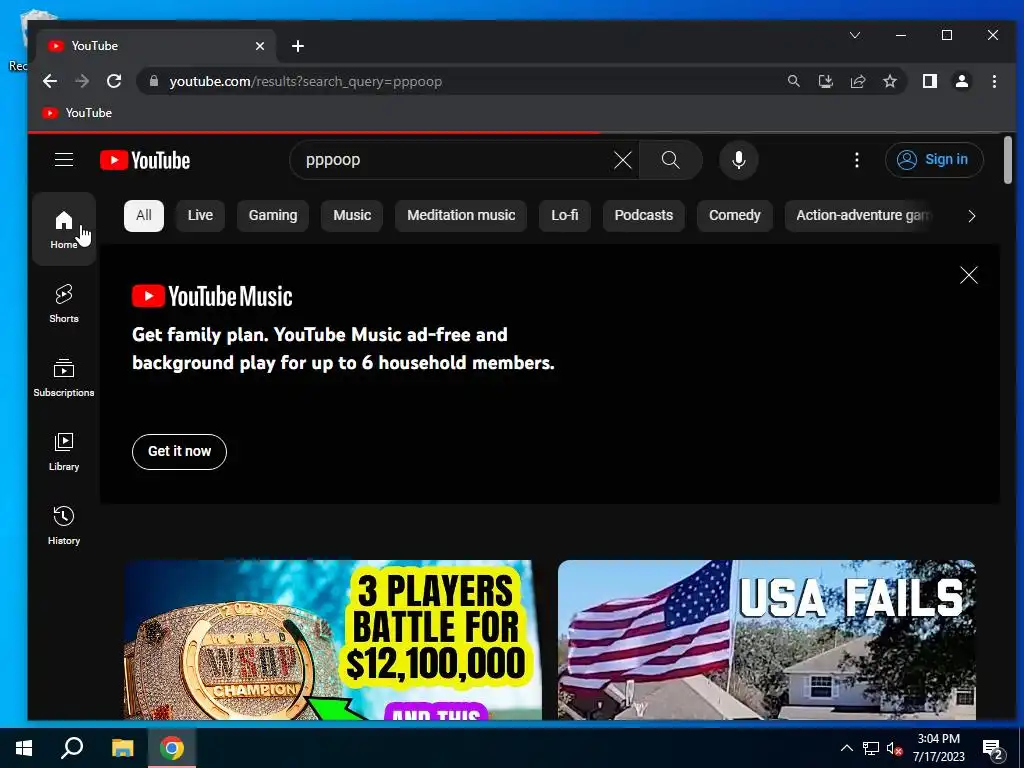Click the Chrome taskbar icon

pyautogui.click(x=172, y=748)
